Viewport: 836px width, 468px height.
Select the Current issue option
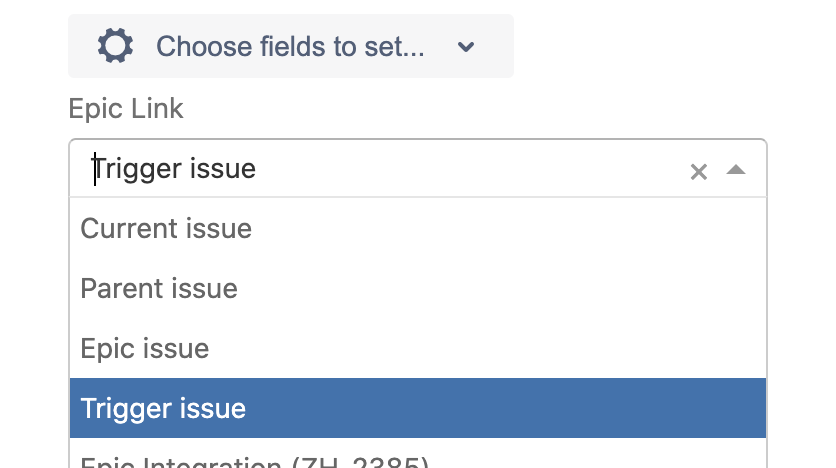[166, 228]
